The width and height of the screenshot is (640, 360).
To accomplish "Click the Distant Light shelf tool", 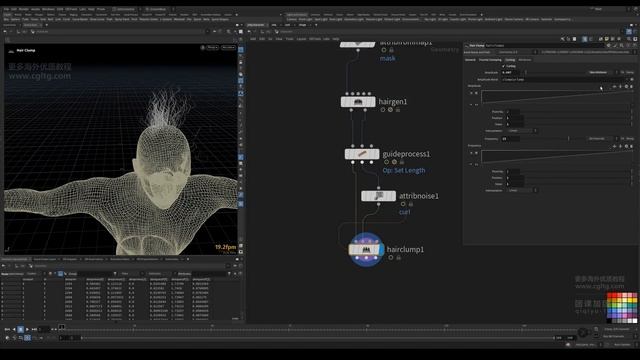I will coord(391,19).
